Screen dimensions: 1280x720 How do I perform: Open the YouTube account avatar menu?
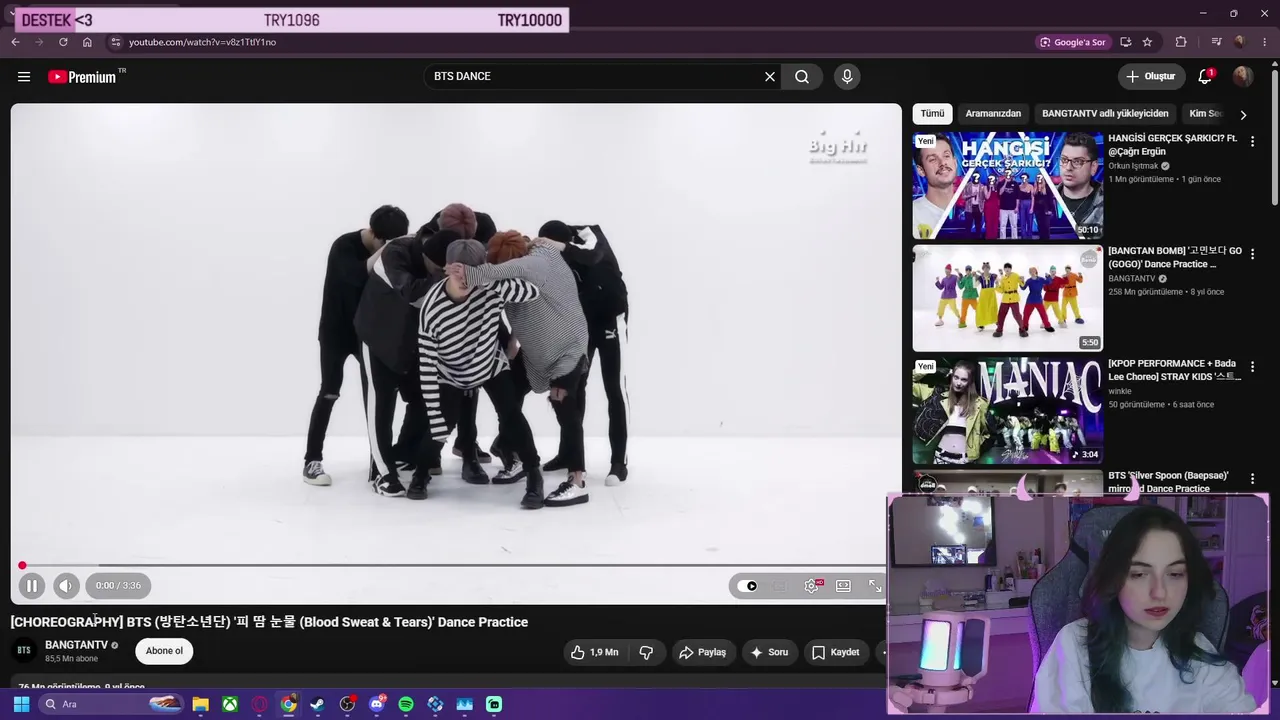coord(1243,77)
